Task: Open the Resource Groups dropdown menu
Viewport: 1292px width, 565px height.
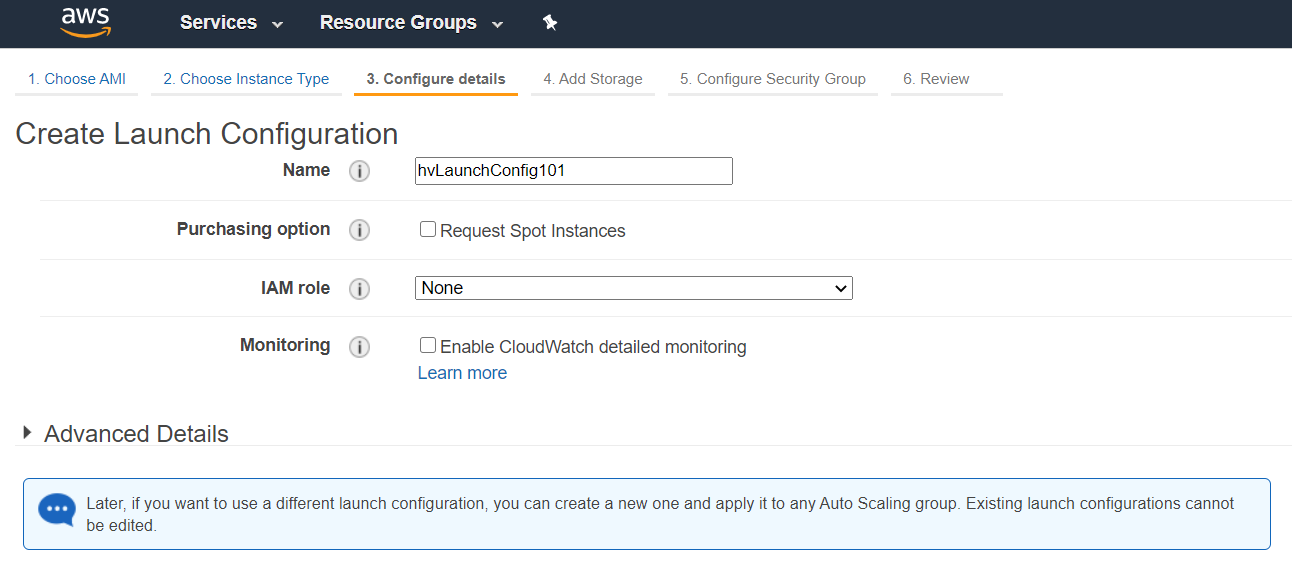Action: pos(411,22)
